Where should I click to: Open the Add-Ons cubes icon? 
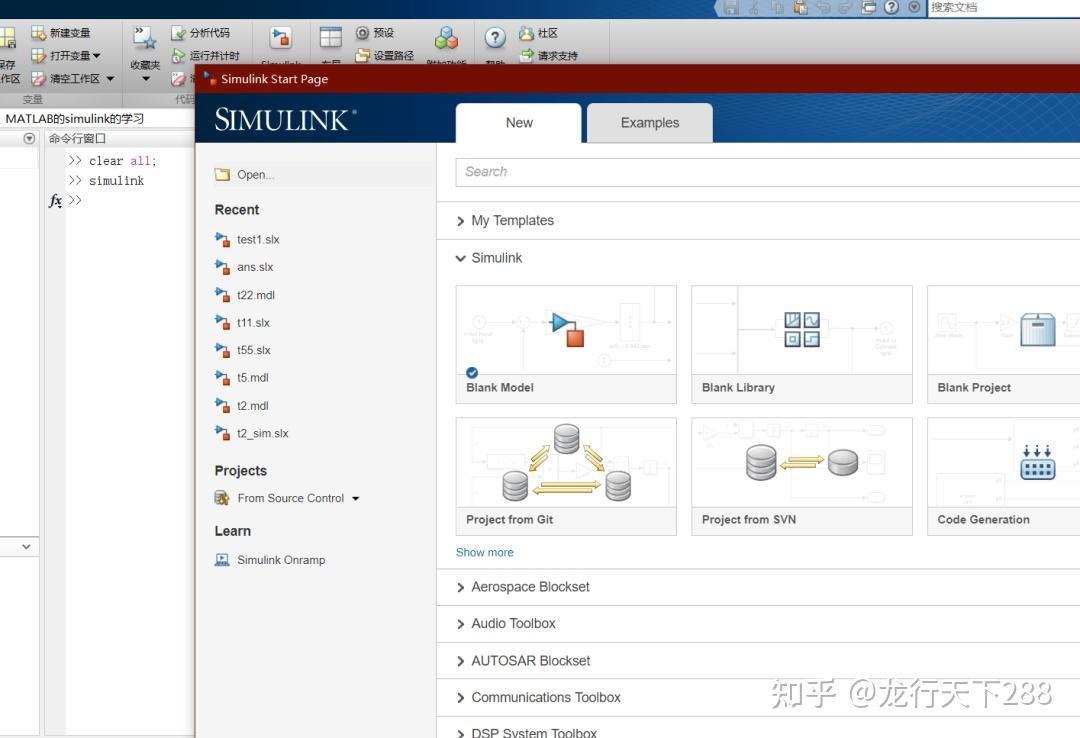click(x=446, y=38)
